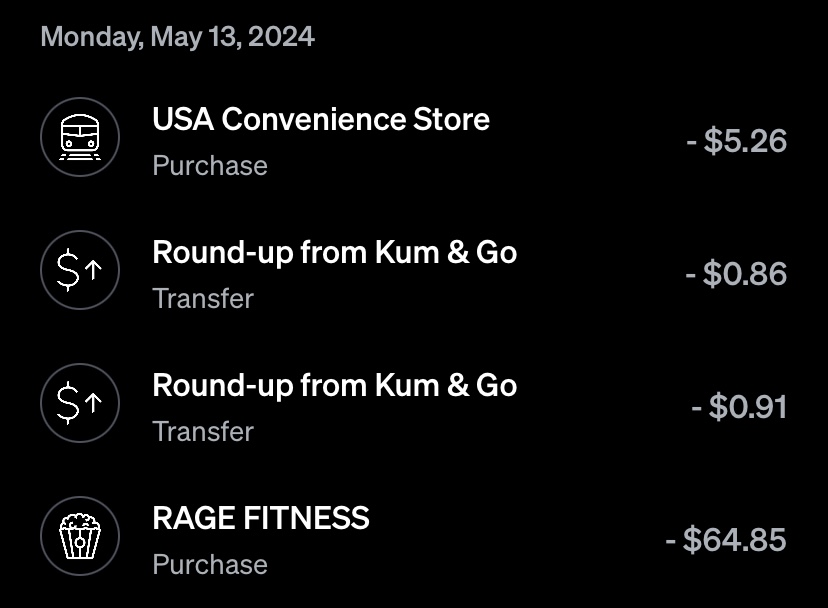The width and height of the screenshot is (828, 608).
Task: Open the Kum & Go round-up title for $0.91
Action: tap(334, 386)
